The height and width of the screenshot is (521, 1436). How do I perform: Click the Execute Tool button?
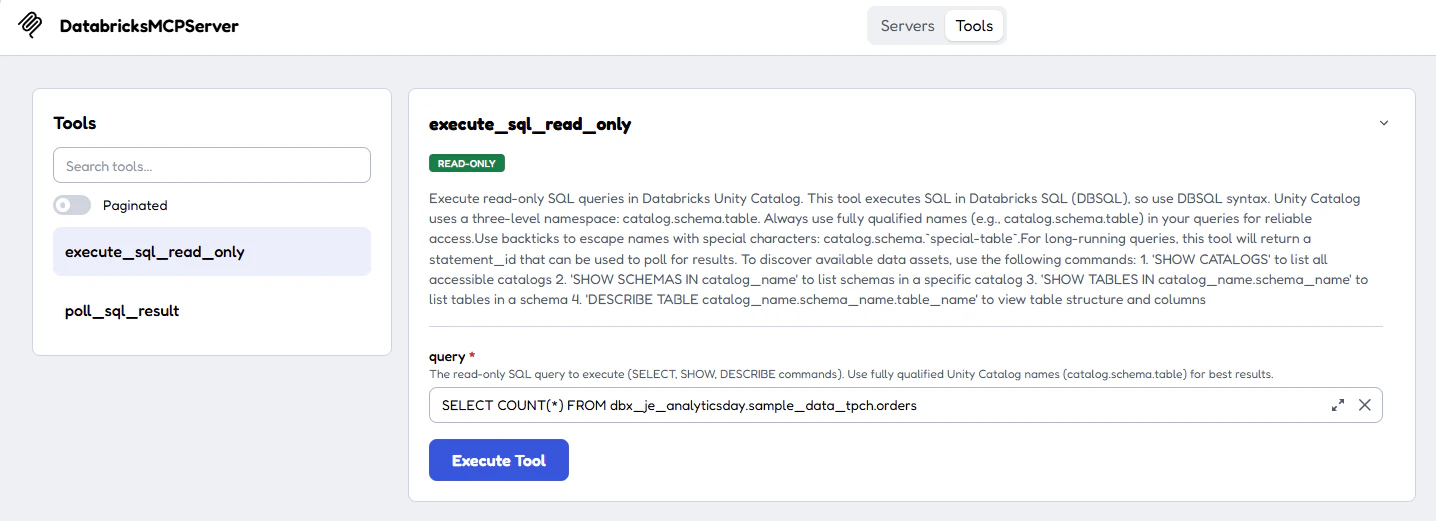[x=499, y=460]
